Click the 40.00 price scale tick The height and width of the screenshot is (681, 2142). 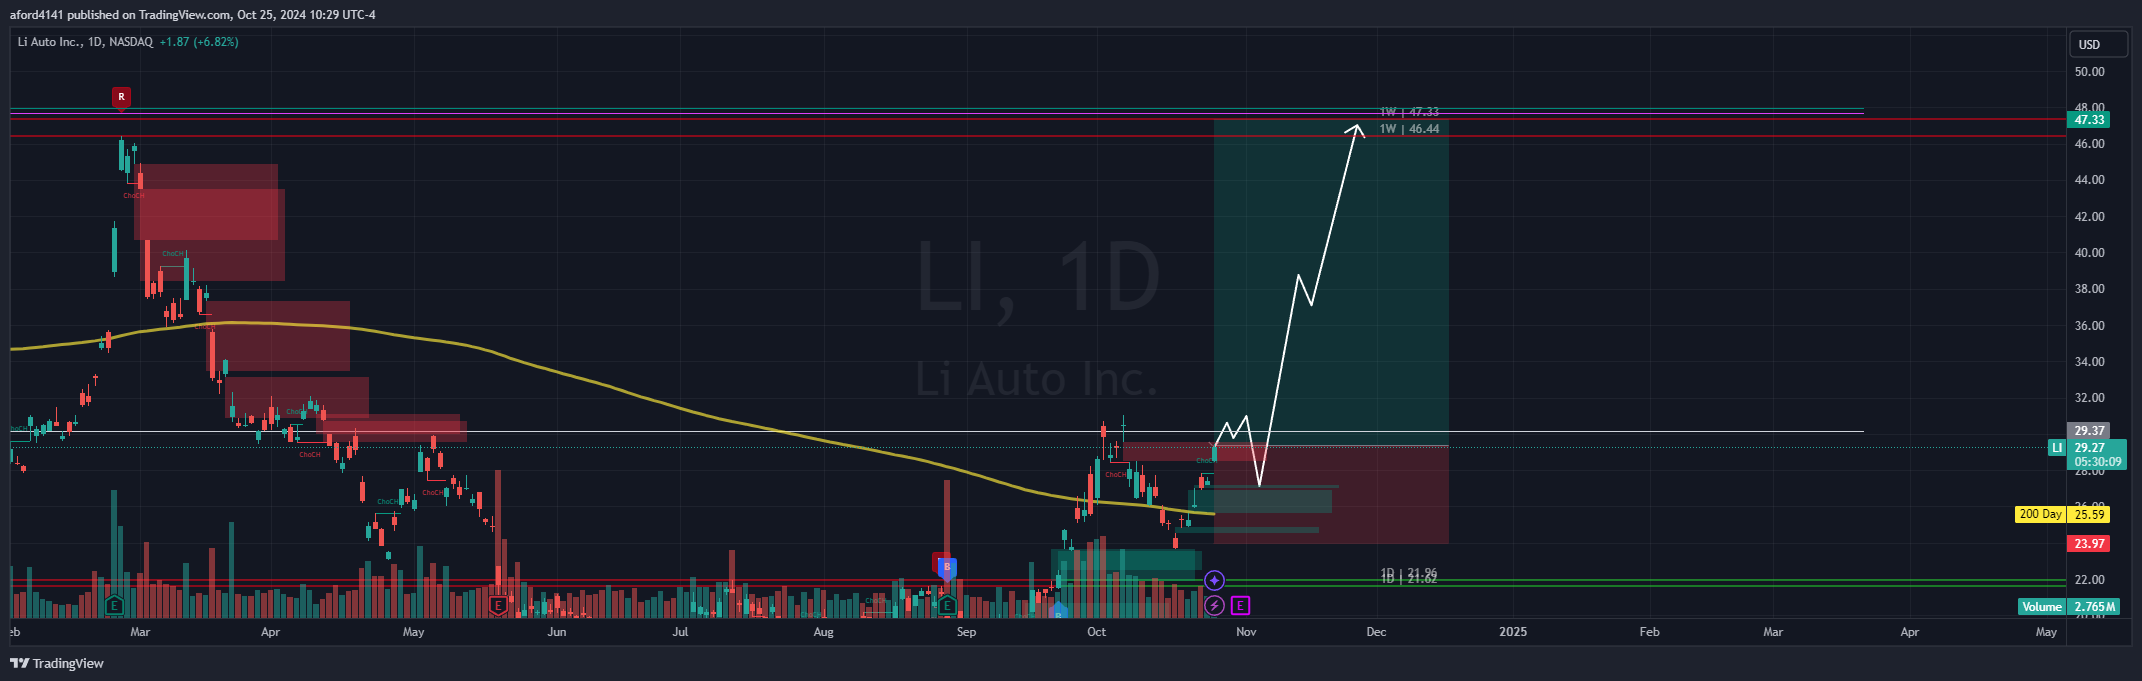(x=2089, y=253)
